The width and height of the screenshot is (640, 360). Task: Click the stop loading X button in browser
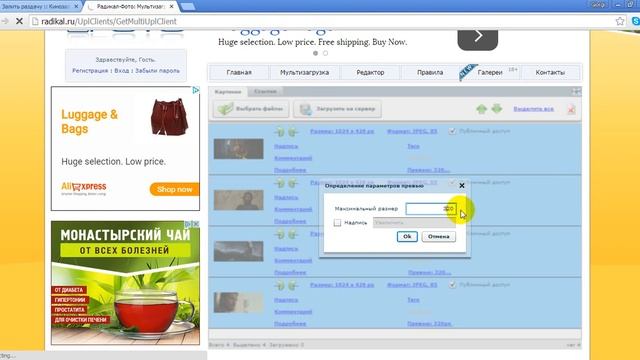click(x=19, y=21)
